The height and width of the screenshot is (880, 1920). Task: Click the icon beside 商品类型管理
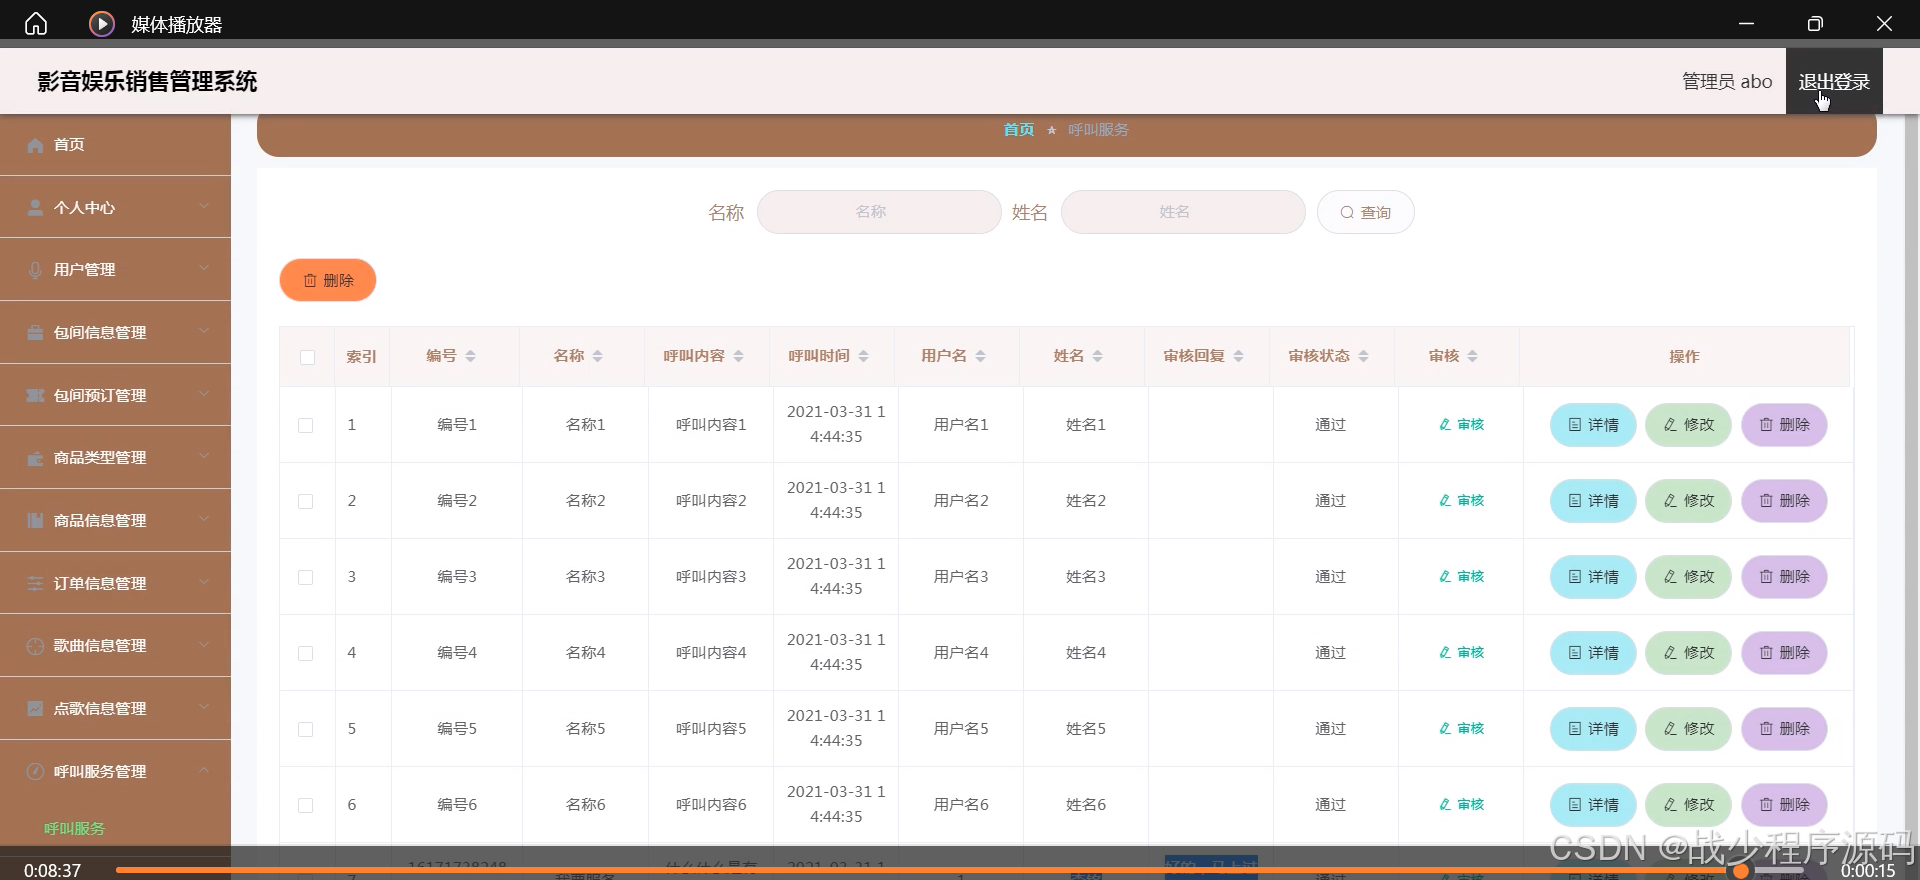coord(35,458)
